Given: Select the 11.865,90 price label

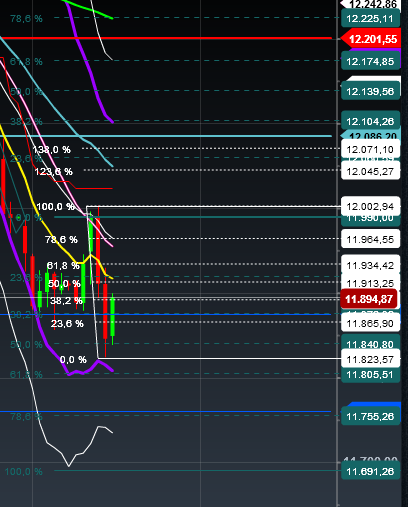Looking at the screenshot, I should click(x=370, y=323).
